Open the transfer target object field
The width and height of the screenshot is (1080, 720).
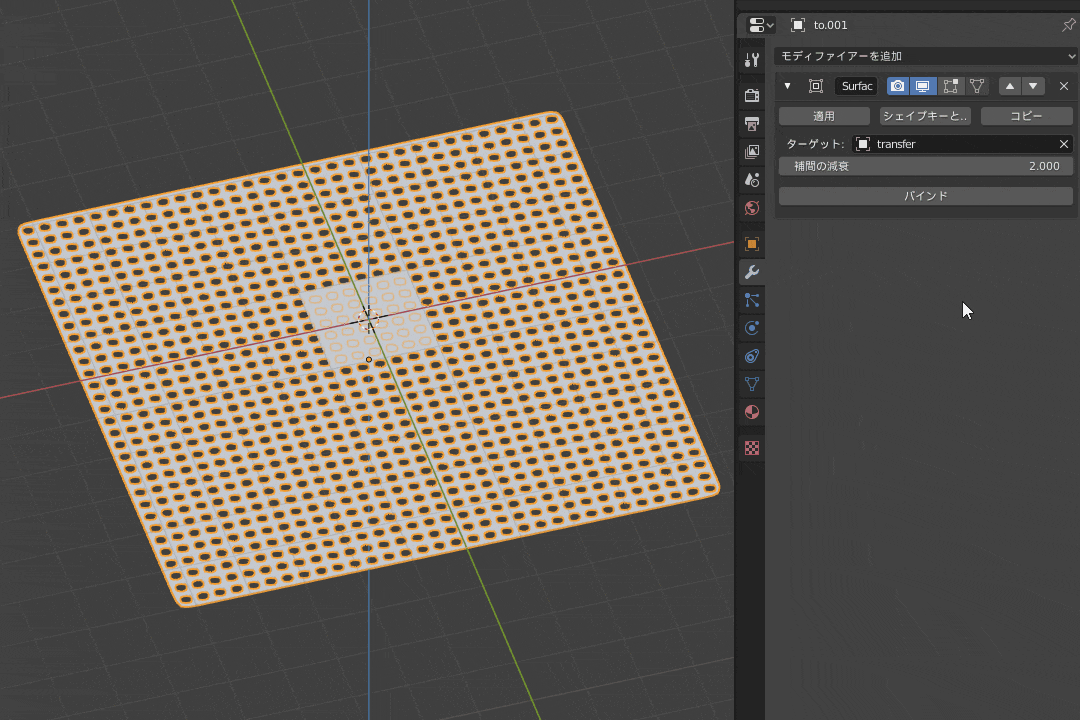tap(954, 144)
